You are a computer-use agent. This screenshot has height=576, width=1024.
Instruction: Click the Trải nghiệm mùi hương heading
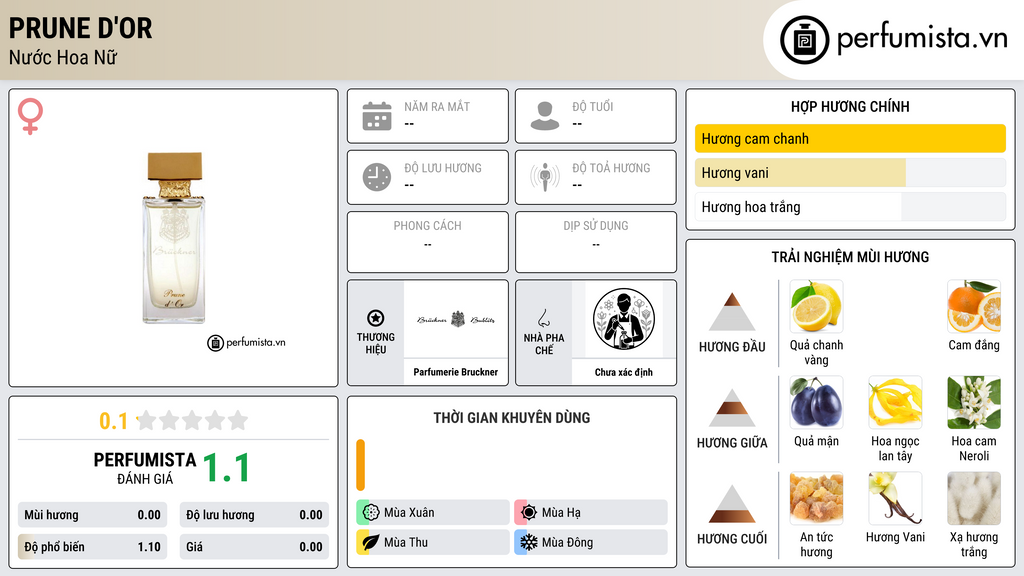[x=850, y=257]
